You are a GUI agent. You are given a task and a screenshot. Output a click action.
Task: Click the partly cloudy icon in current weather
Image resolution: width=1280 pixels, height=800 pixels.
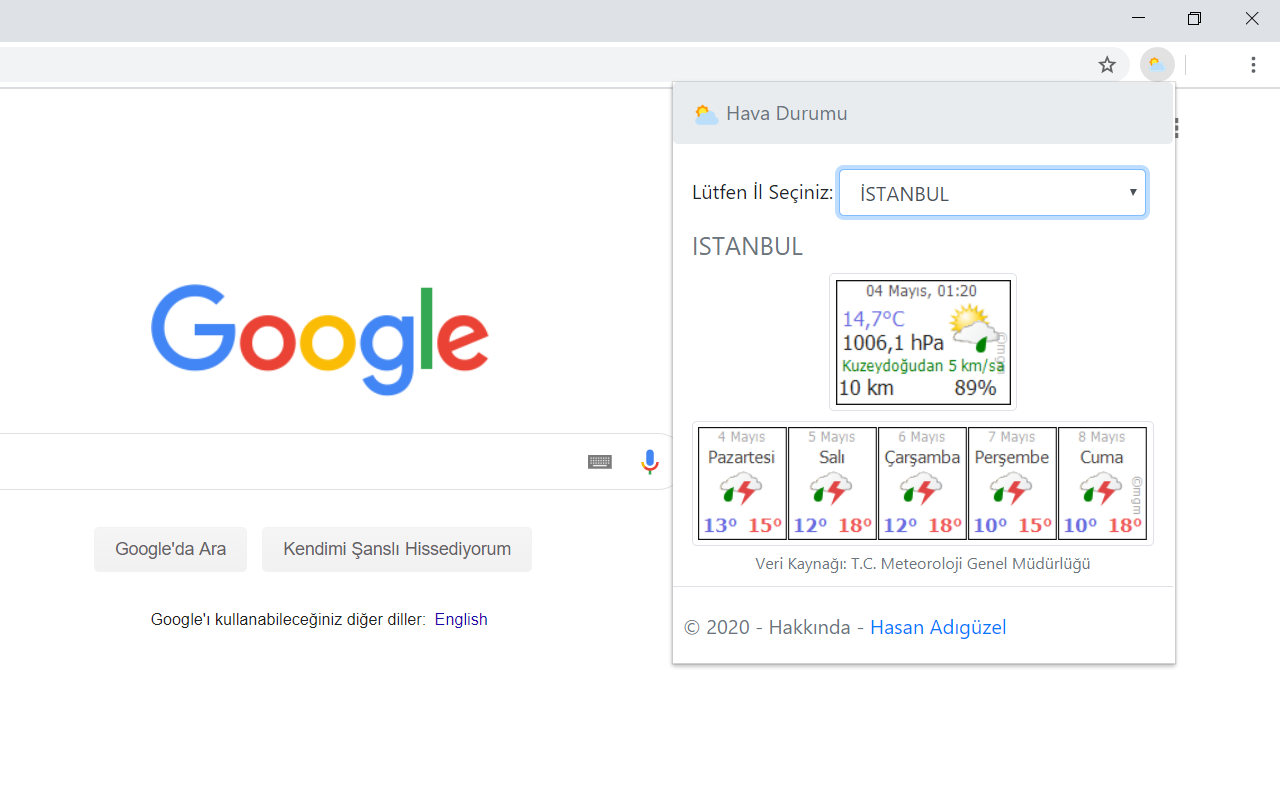(x=973, y=328)
